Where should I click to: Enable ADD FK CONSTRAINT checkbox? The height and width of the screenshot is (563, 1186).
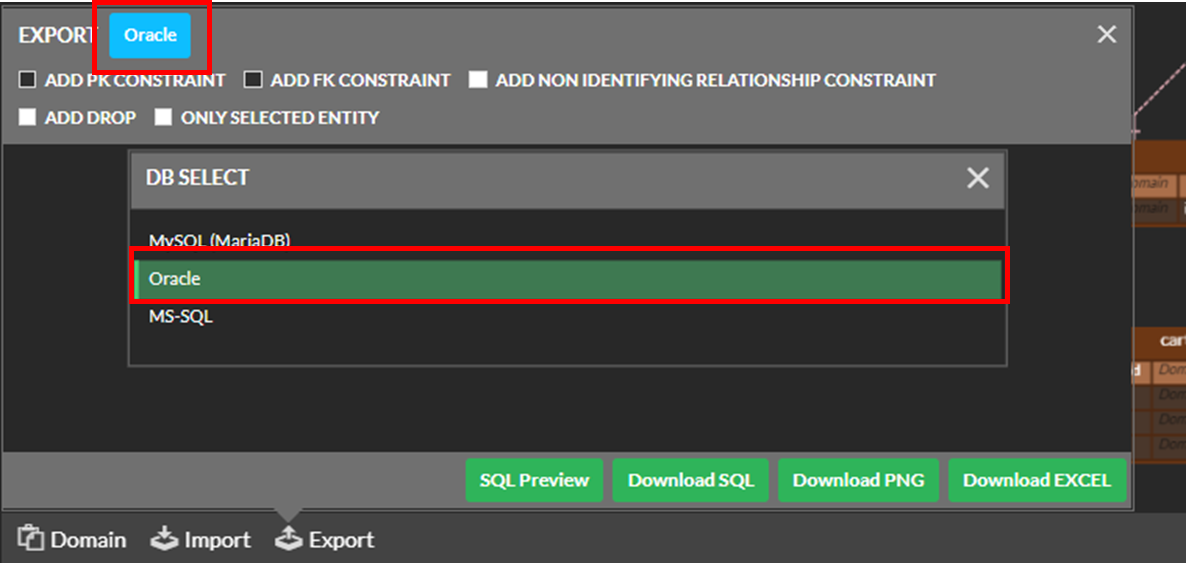click(x=253, y=79)
